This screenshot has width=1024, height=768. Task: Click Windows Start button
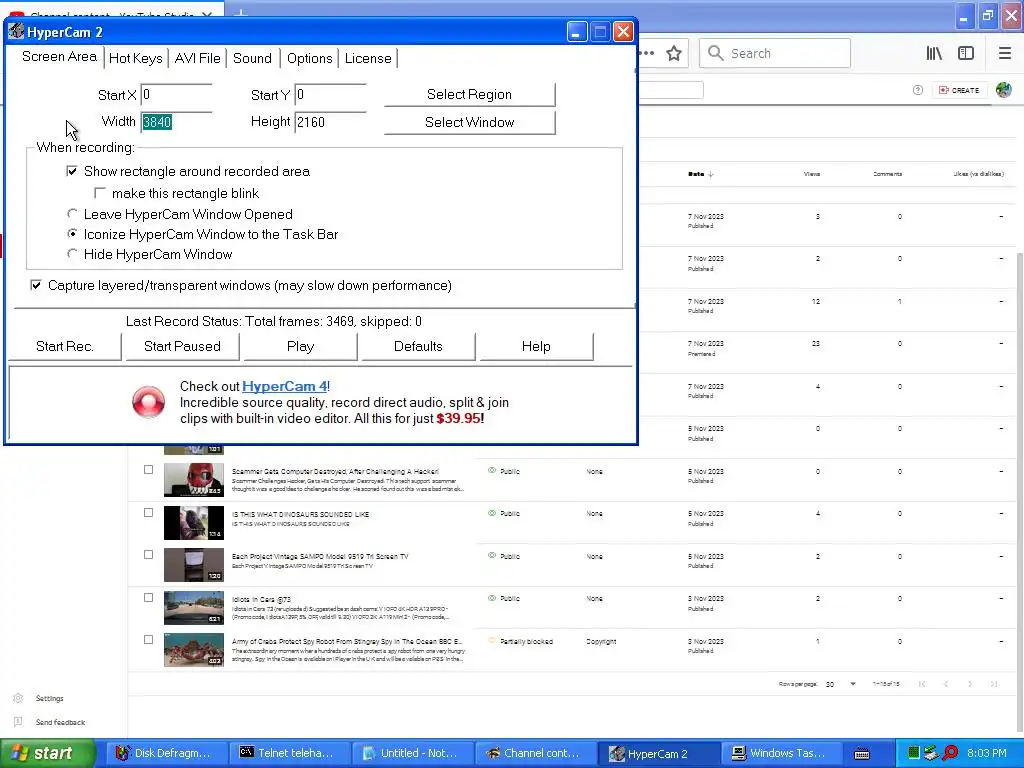click(48, 753)
